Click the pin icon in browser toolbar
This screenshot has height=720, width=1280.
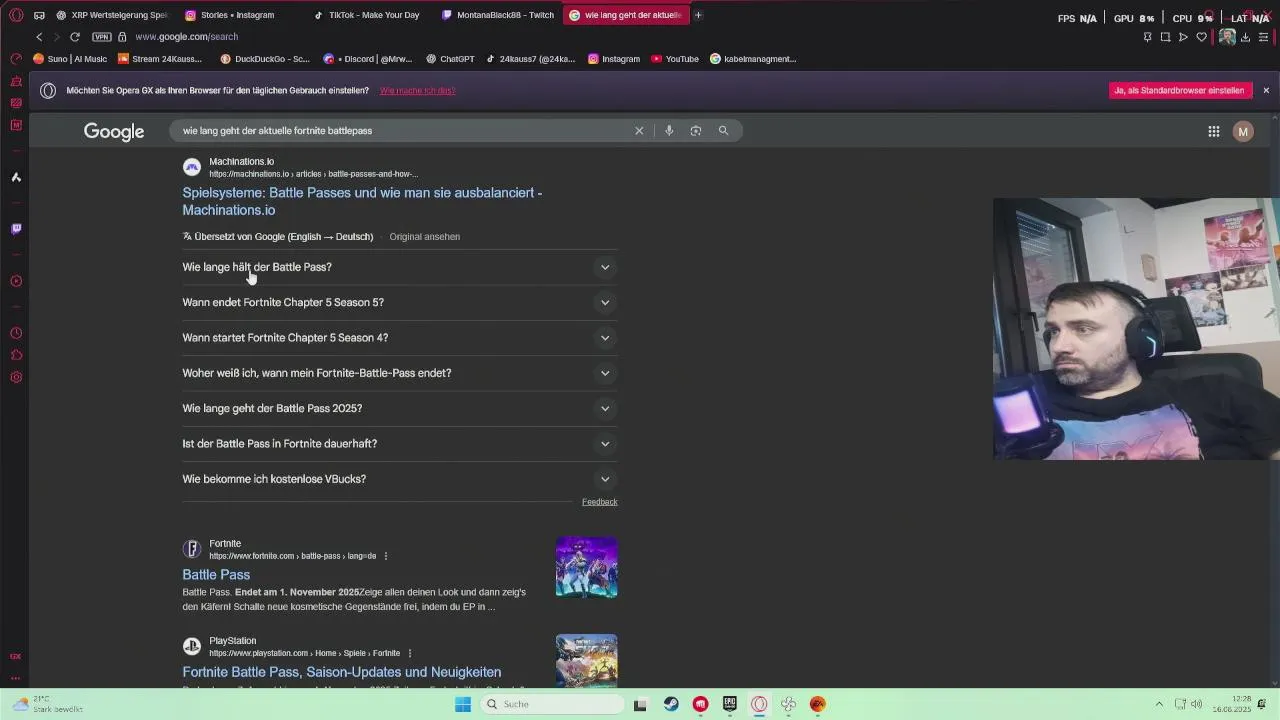pos(1147,37)
